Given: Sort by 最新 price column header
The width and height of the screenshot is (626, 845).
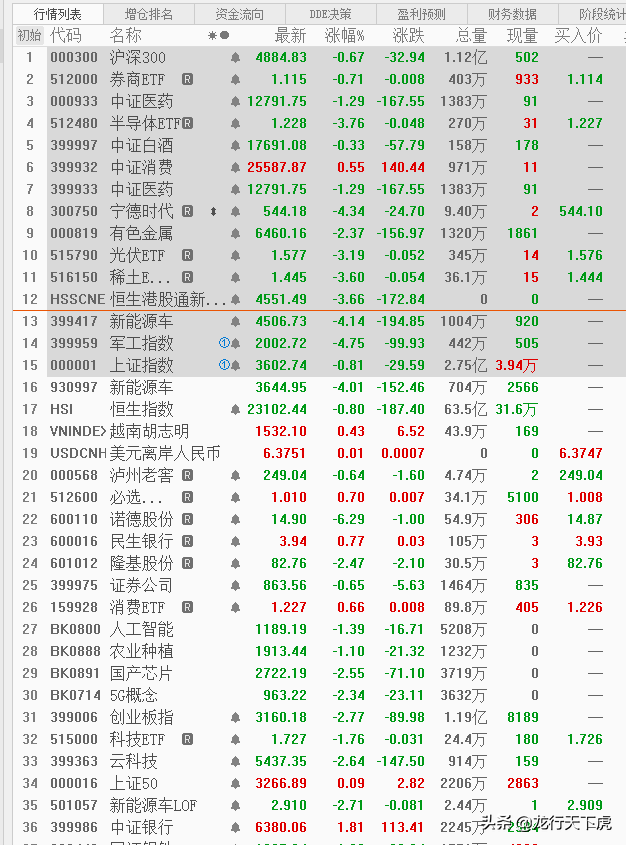Looking at the screenshot, I should pyautogui.click(x=290, y=36).
